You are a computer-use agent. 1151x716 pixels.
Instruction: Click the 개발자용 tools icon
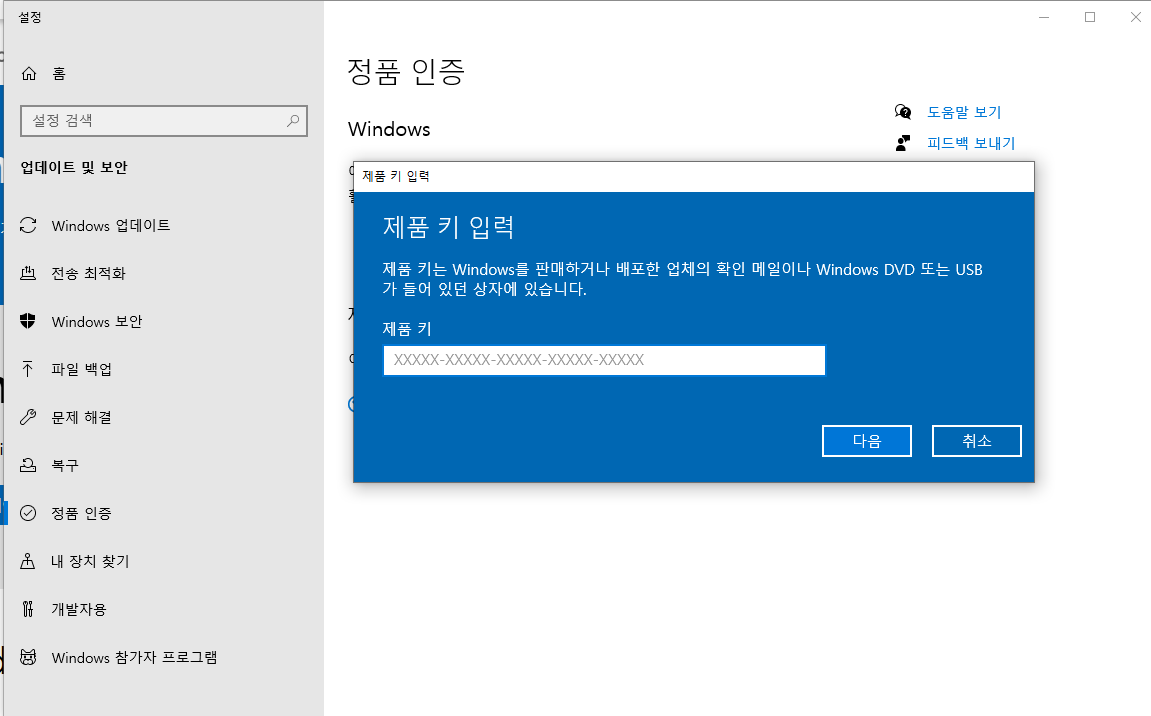tap(28, 609)
